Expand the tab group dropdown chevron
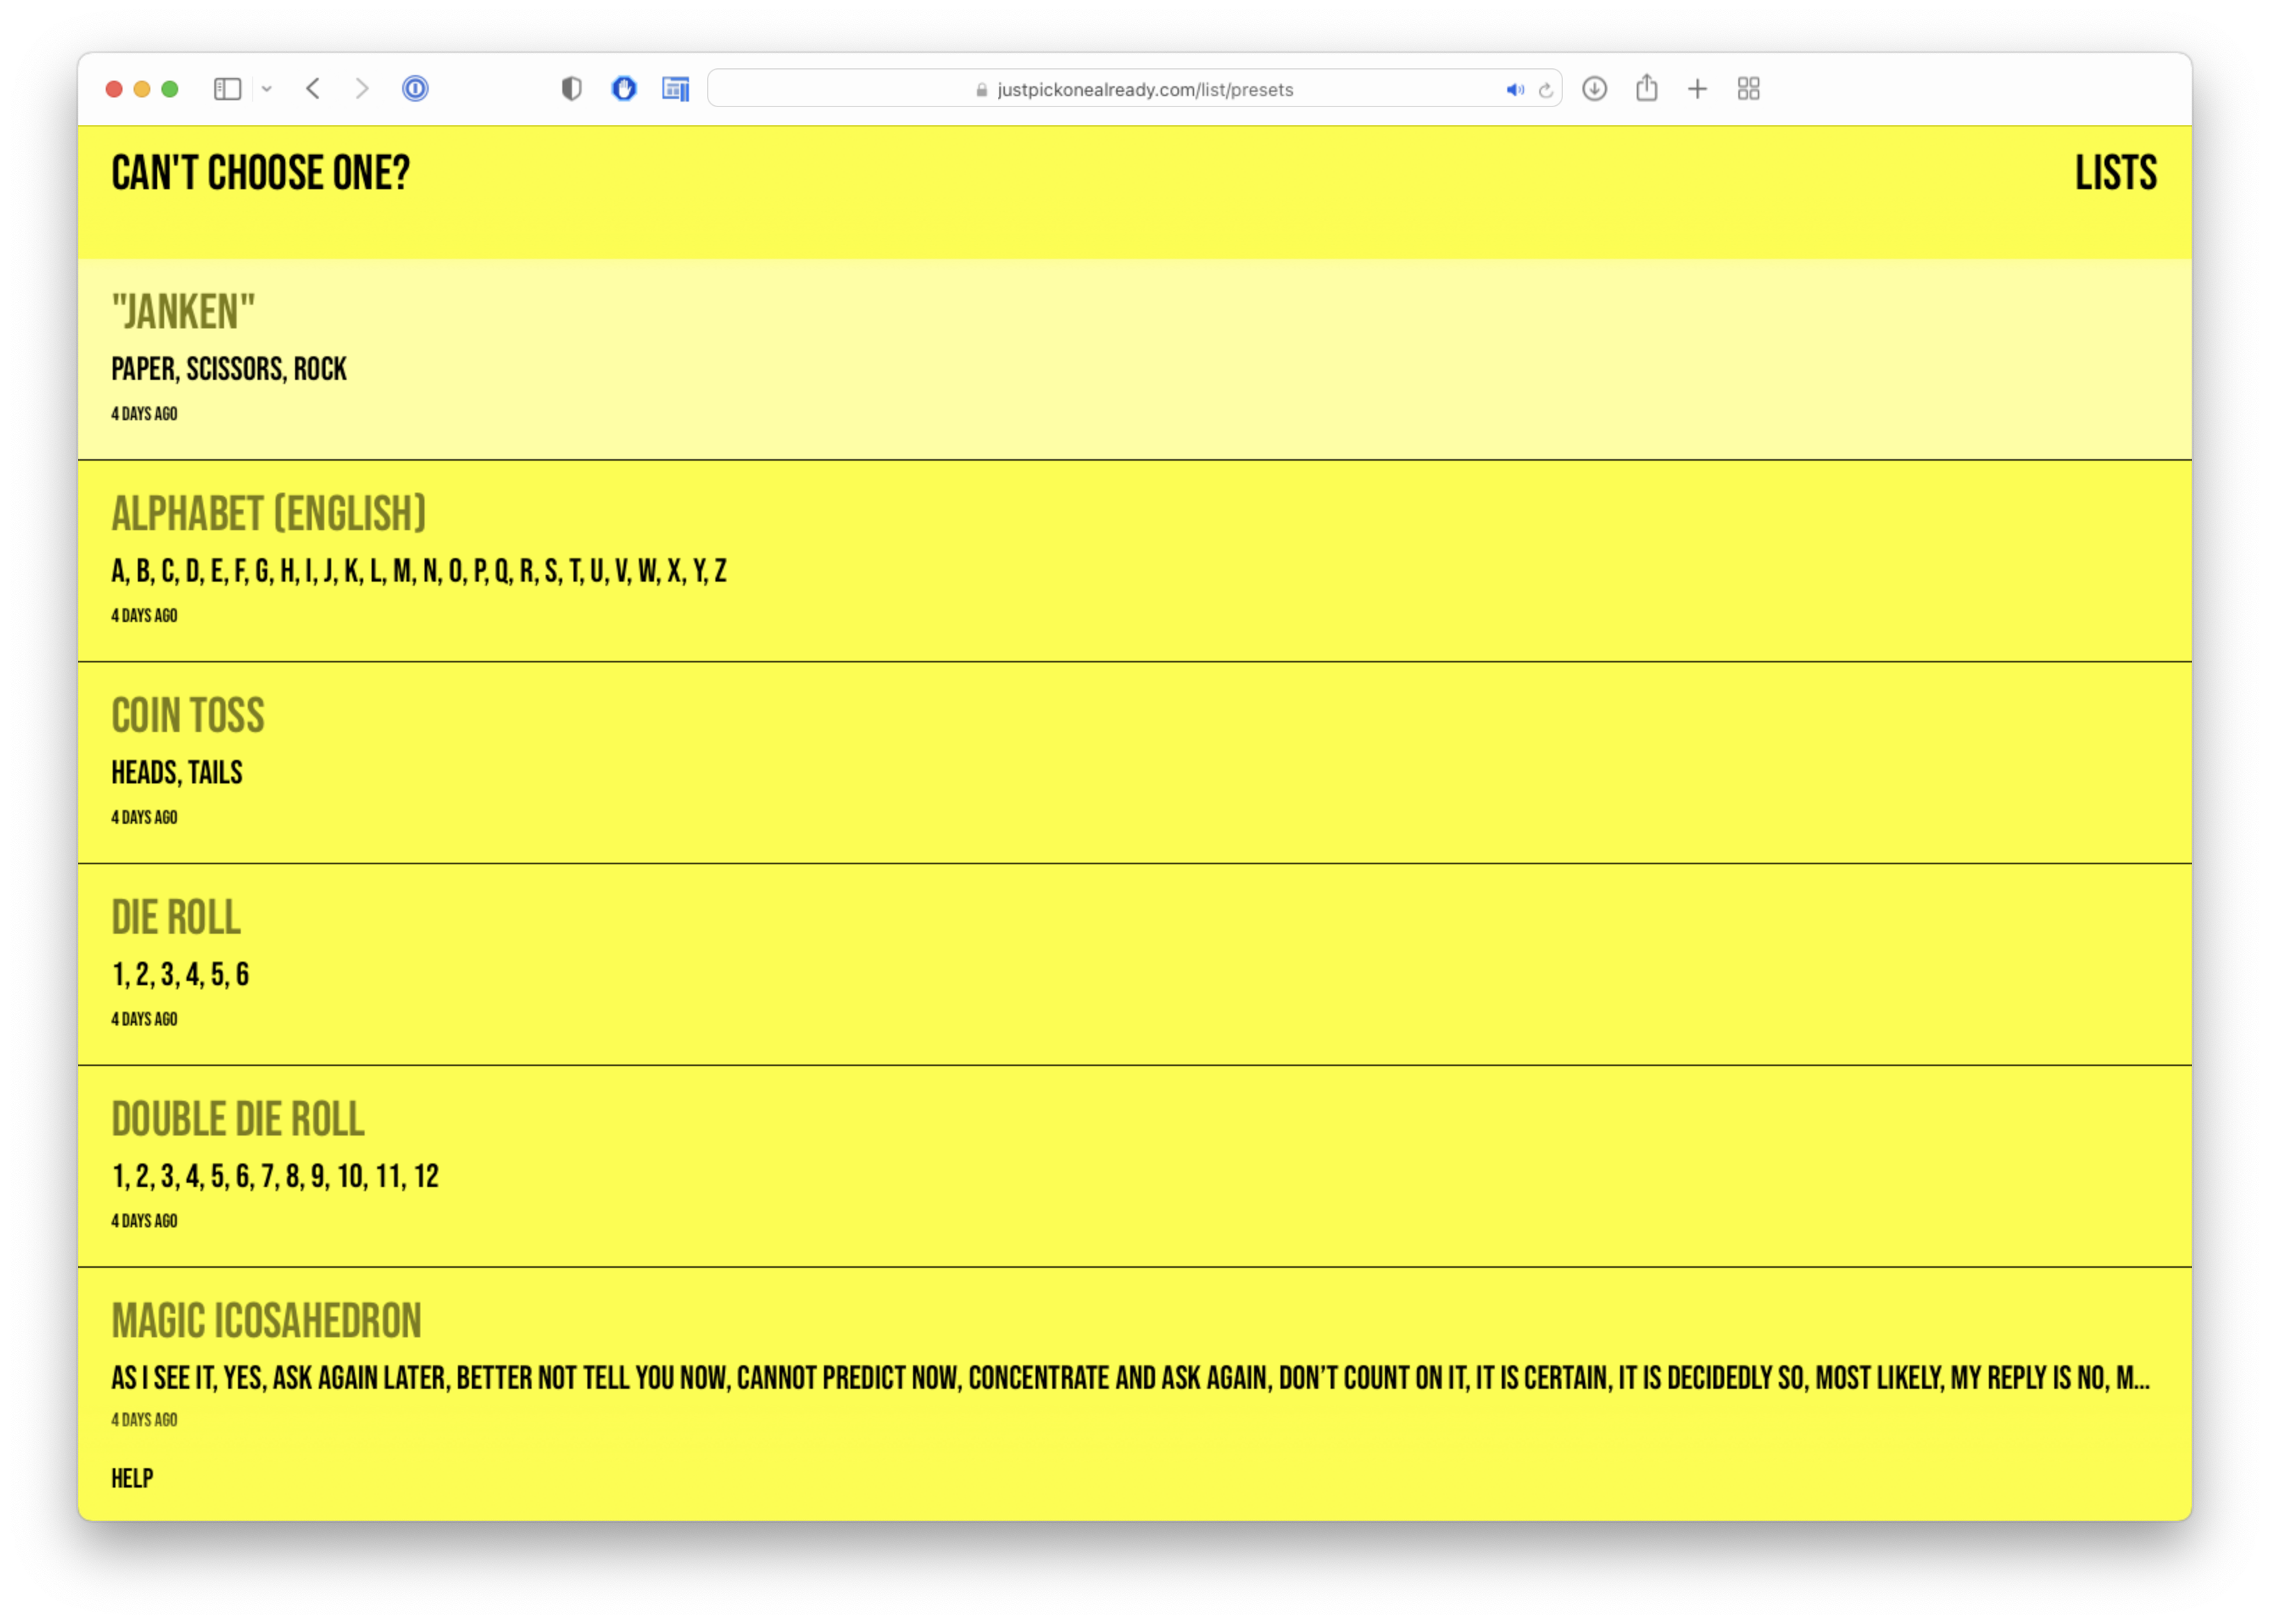The height and width of the screenshot is (1624, 2270). [267, 89]
